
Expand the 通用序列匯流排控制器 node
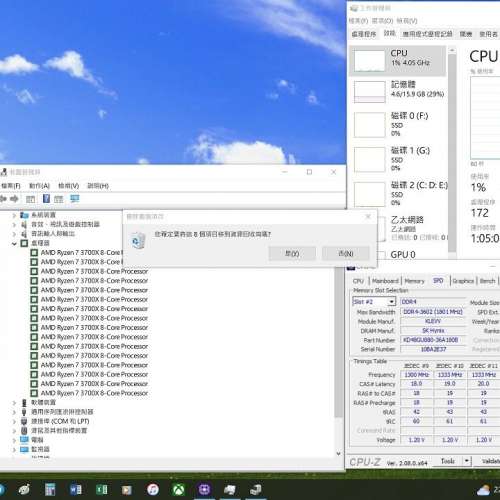14,412
